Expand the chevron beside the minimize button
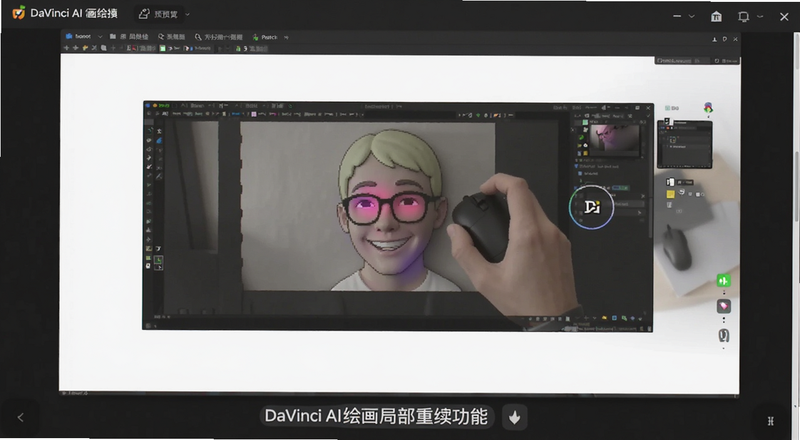 [691, 16]
